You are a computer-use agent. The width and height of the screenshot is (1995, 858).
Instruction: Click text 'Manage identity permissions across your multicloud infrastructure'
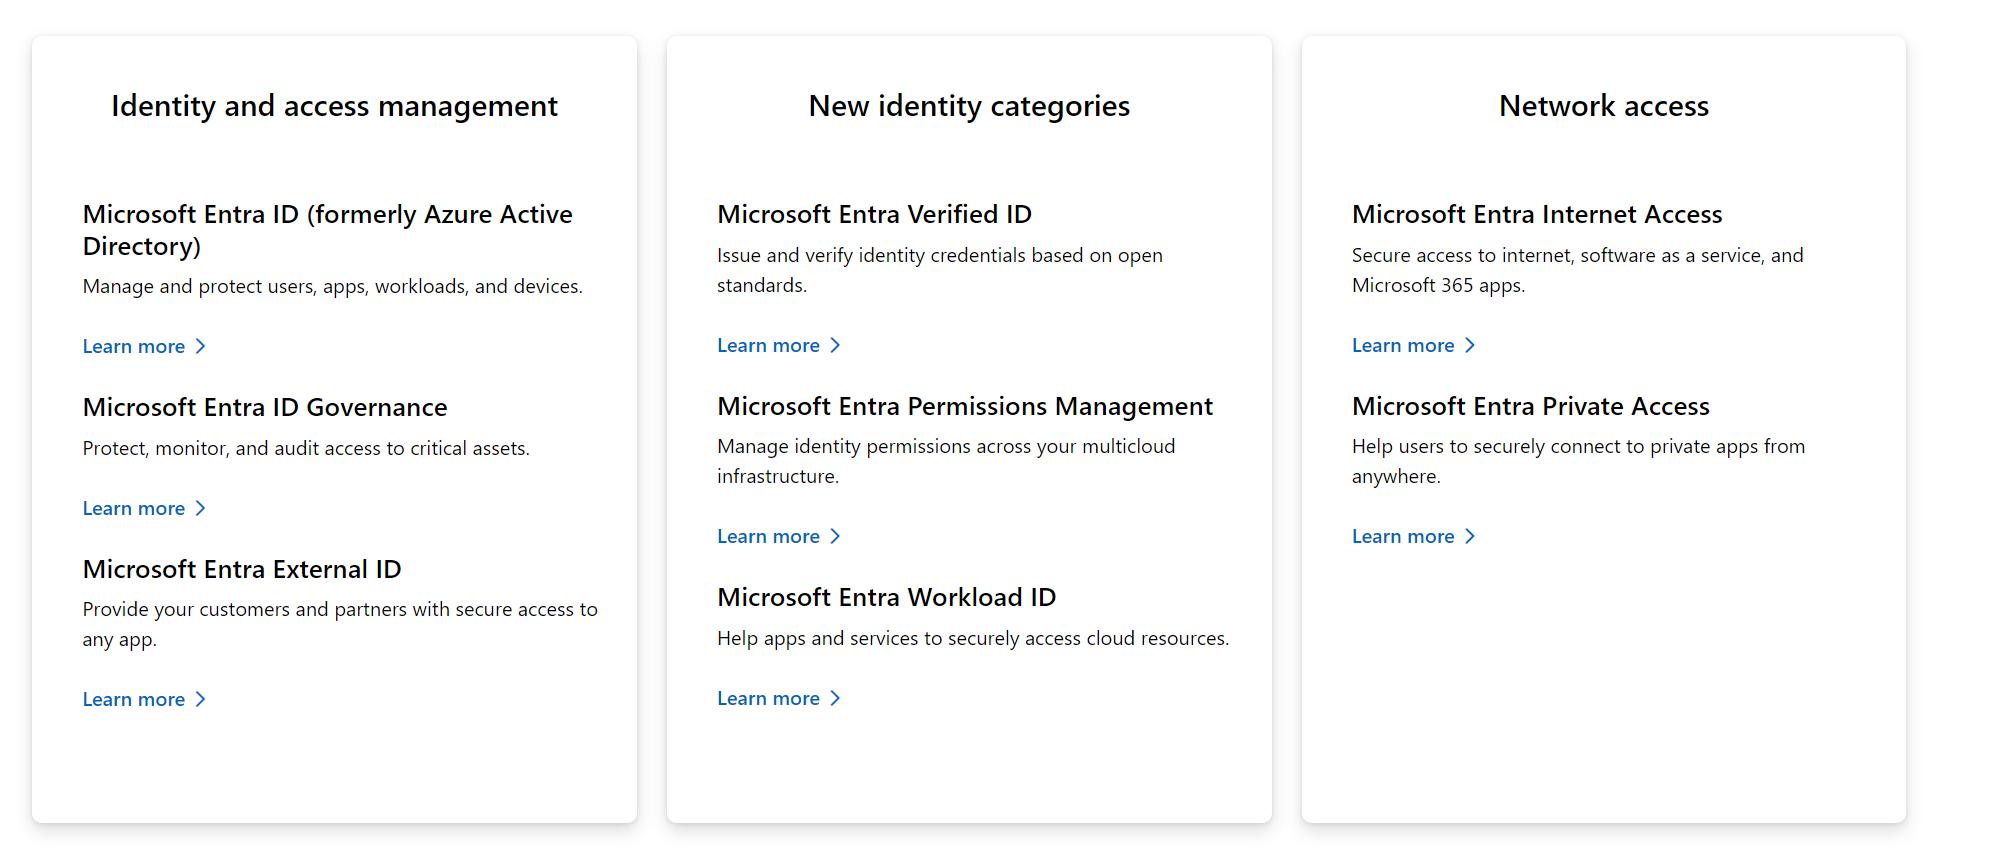click(x=946, y=461)
